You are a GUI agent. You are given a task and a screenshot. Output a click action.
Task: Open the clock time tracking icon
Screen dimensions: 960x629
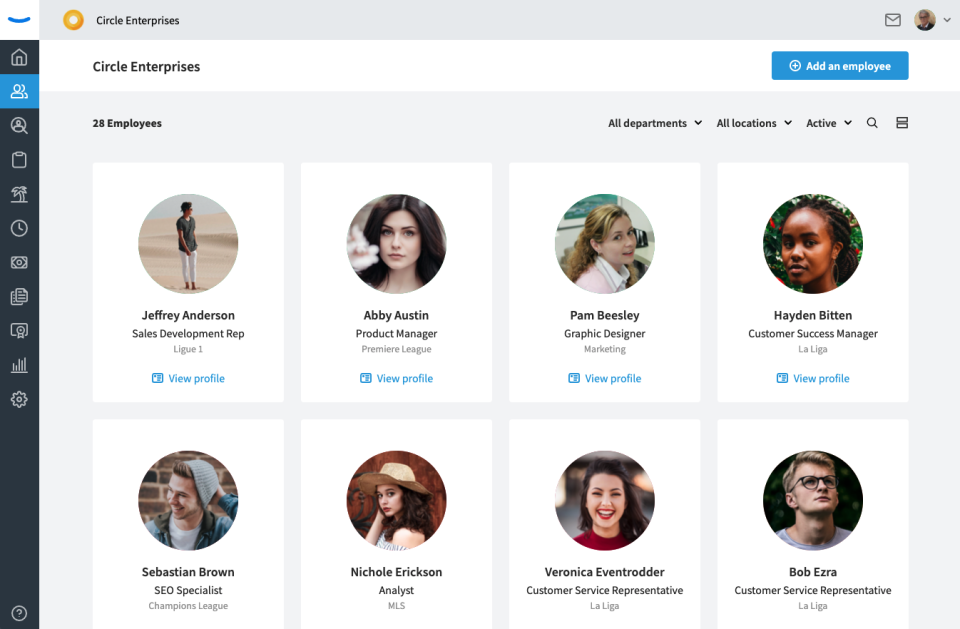[19, 228]
